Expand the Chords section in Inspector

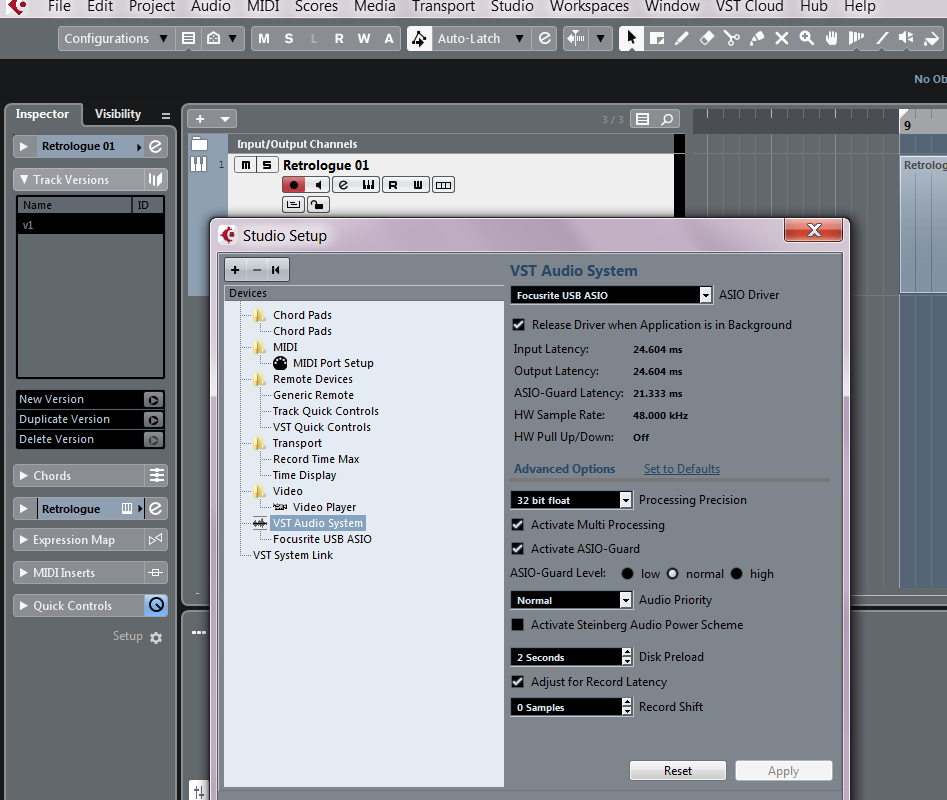[x=24, y=476]
